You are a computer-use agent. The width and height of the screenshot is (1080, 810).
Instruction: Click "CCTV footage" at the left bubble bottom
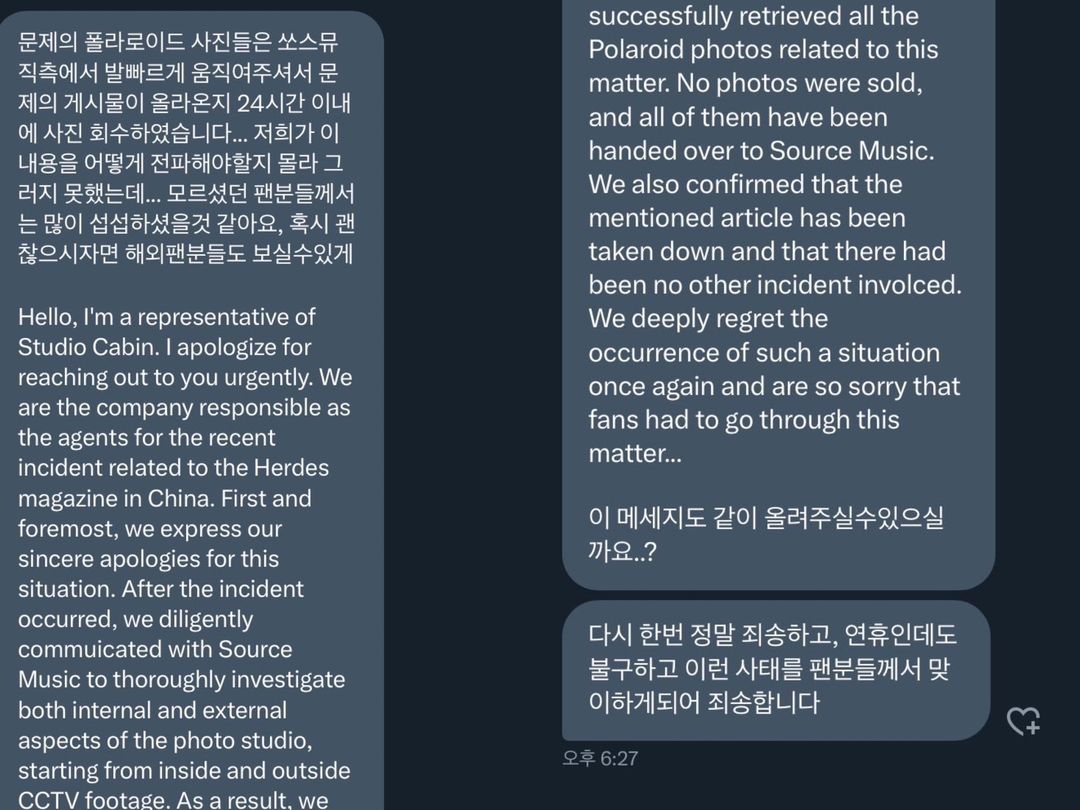click(92, 800)
